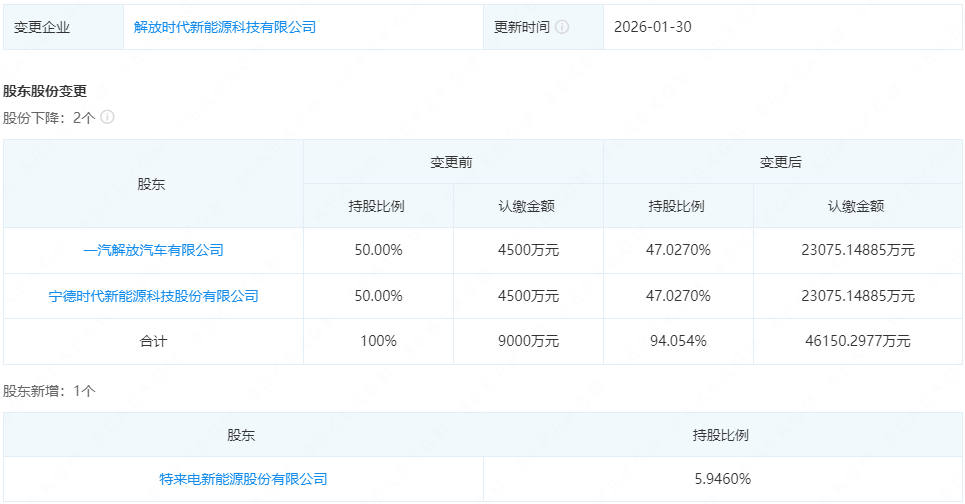The width and height of the screenshot is (965, 504).
Task: Open 特来电新能源股份有限公司 shareholder link
Action: (x=243, y=479)
